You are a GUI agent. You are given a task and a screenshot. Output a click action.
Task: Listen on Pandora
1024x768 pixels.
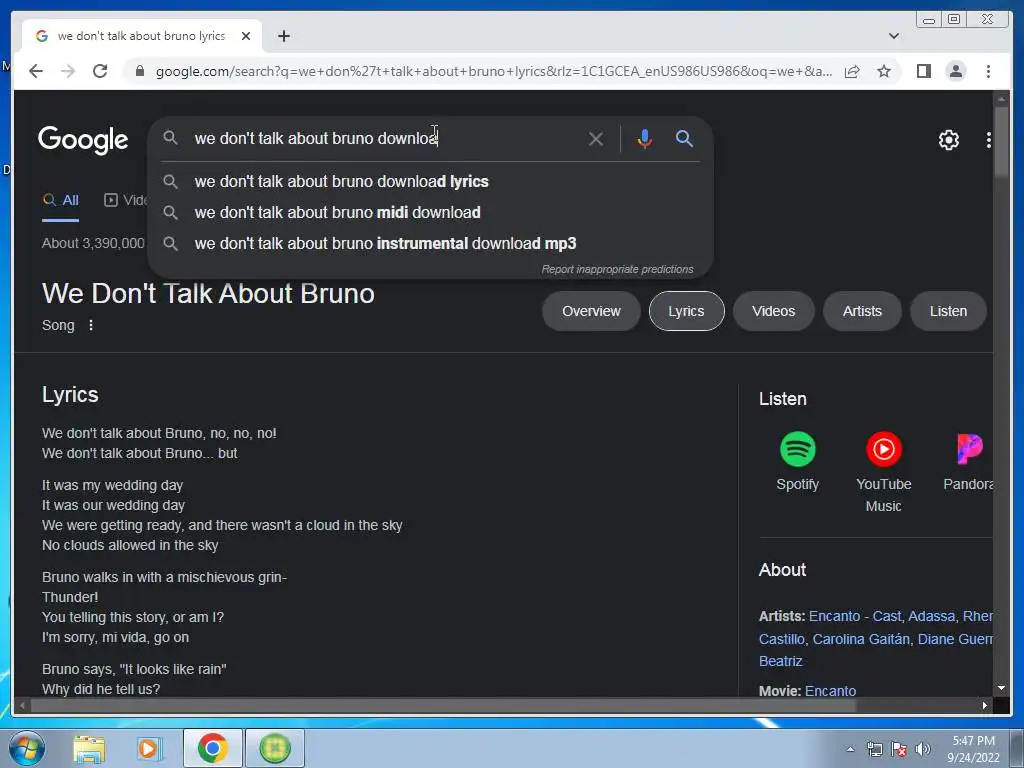(968, 462)
